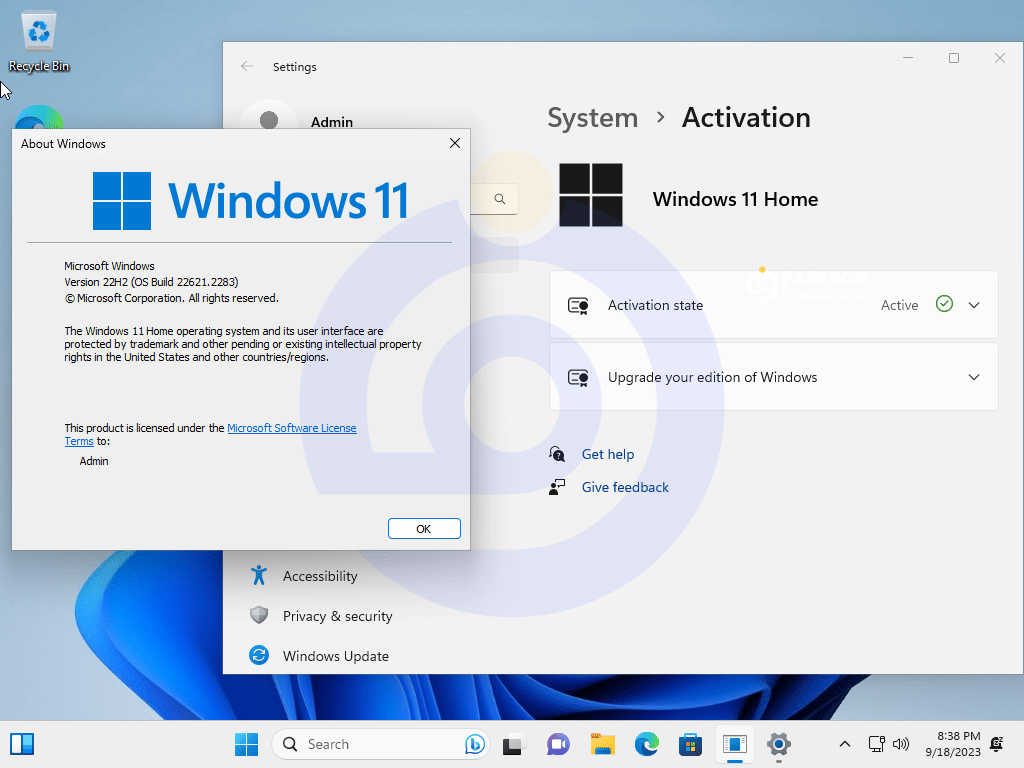Open the notifications bell icon
Viewport: 1024px width, 768px height.
tap(997, 744)
